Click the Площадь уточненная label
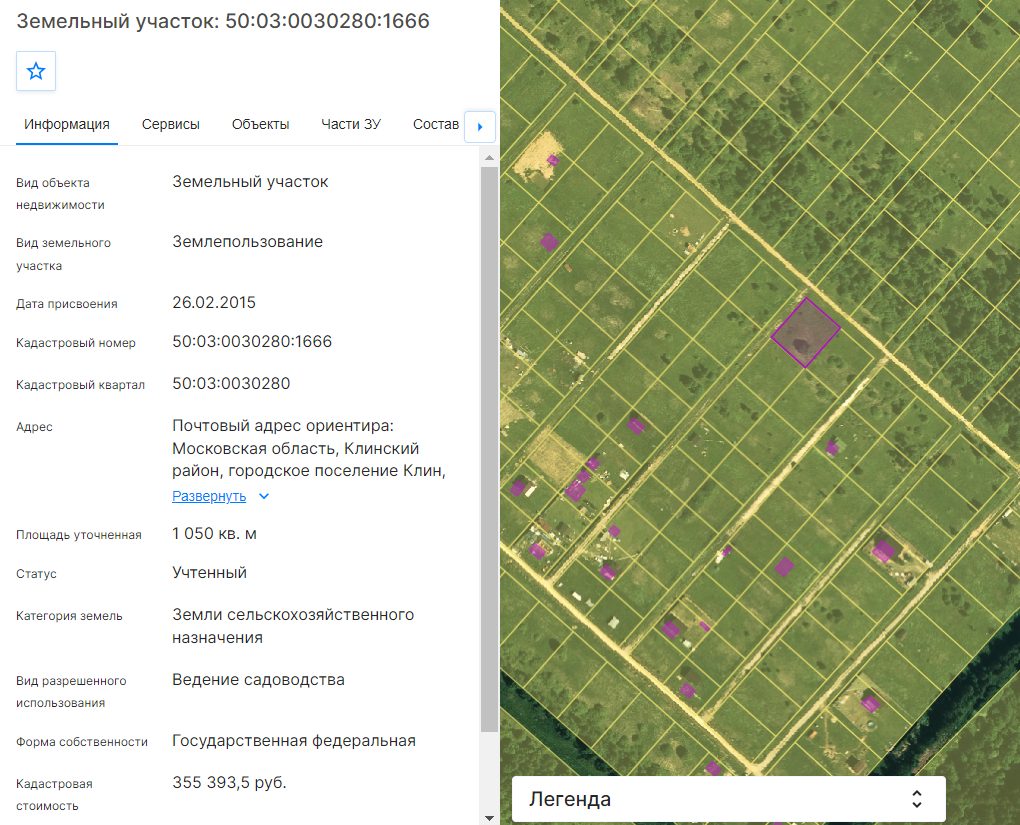The image size is (1020, 825). [79, 535]
